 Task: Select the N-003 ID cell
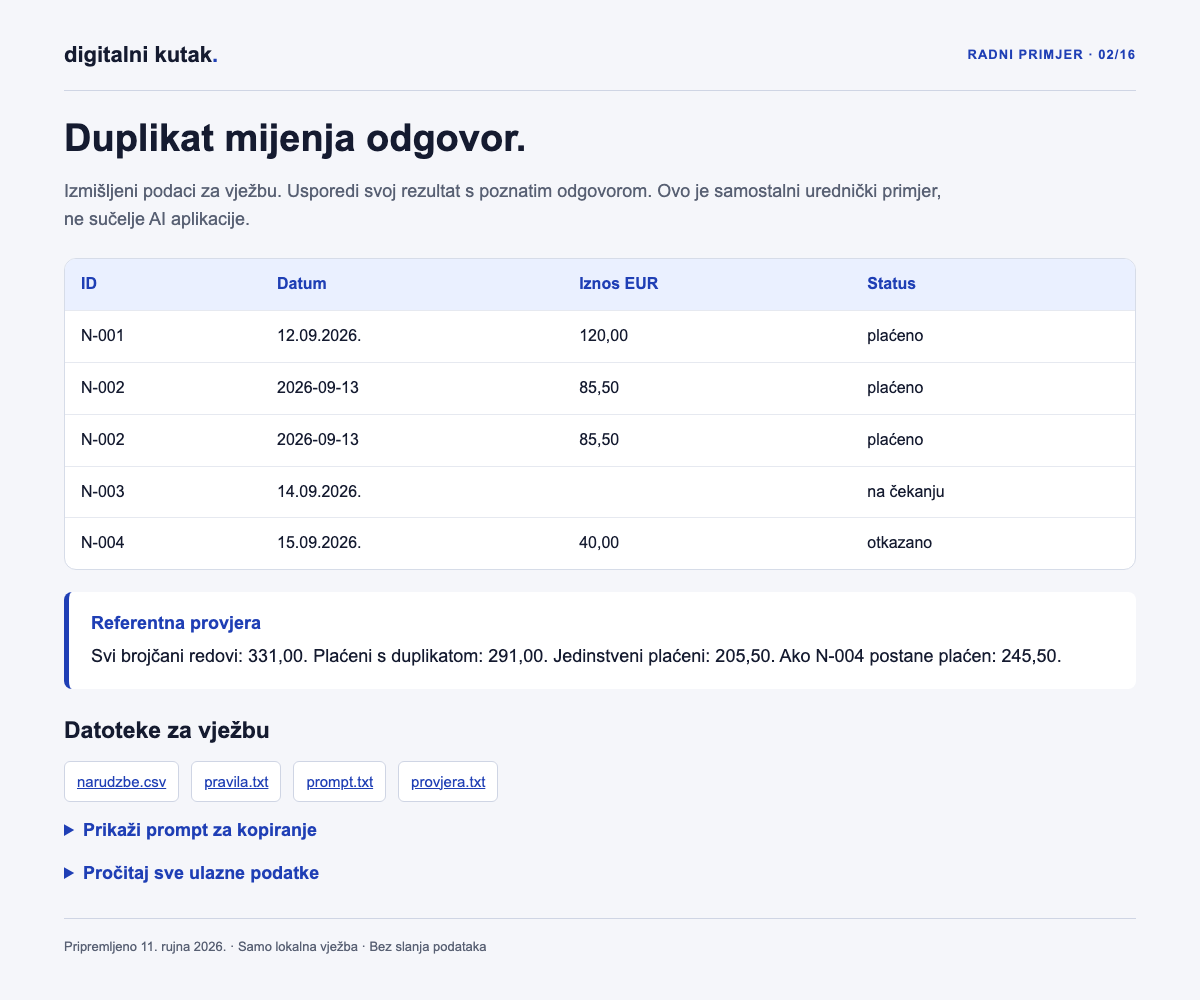[163, 492]
